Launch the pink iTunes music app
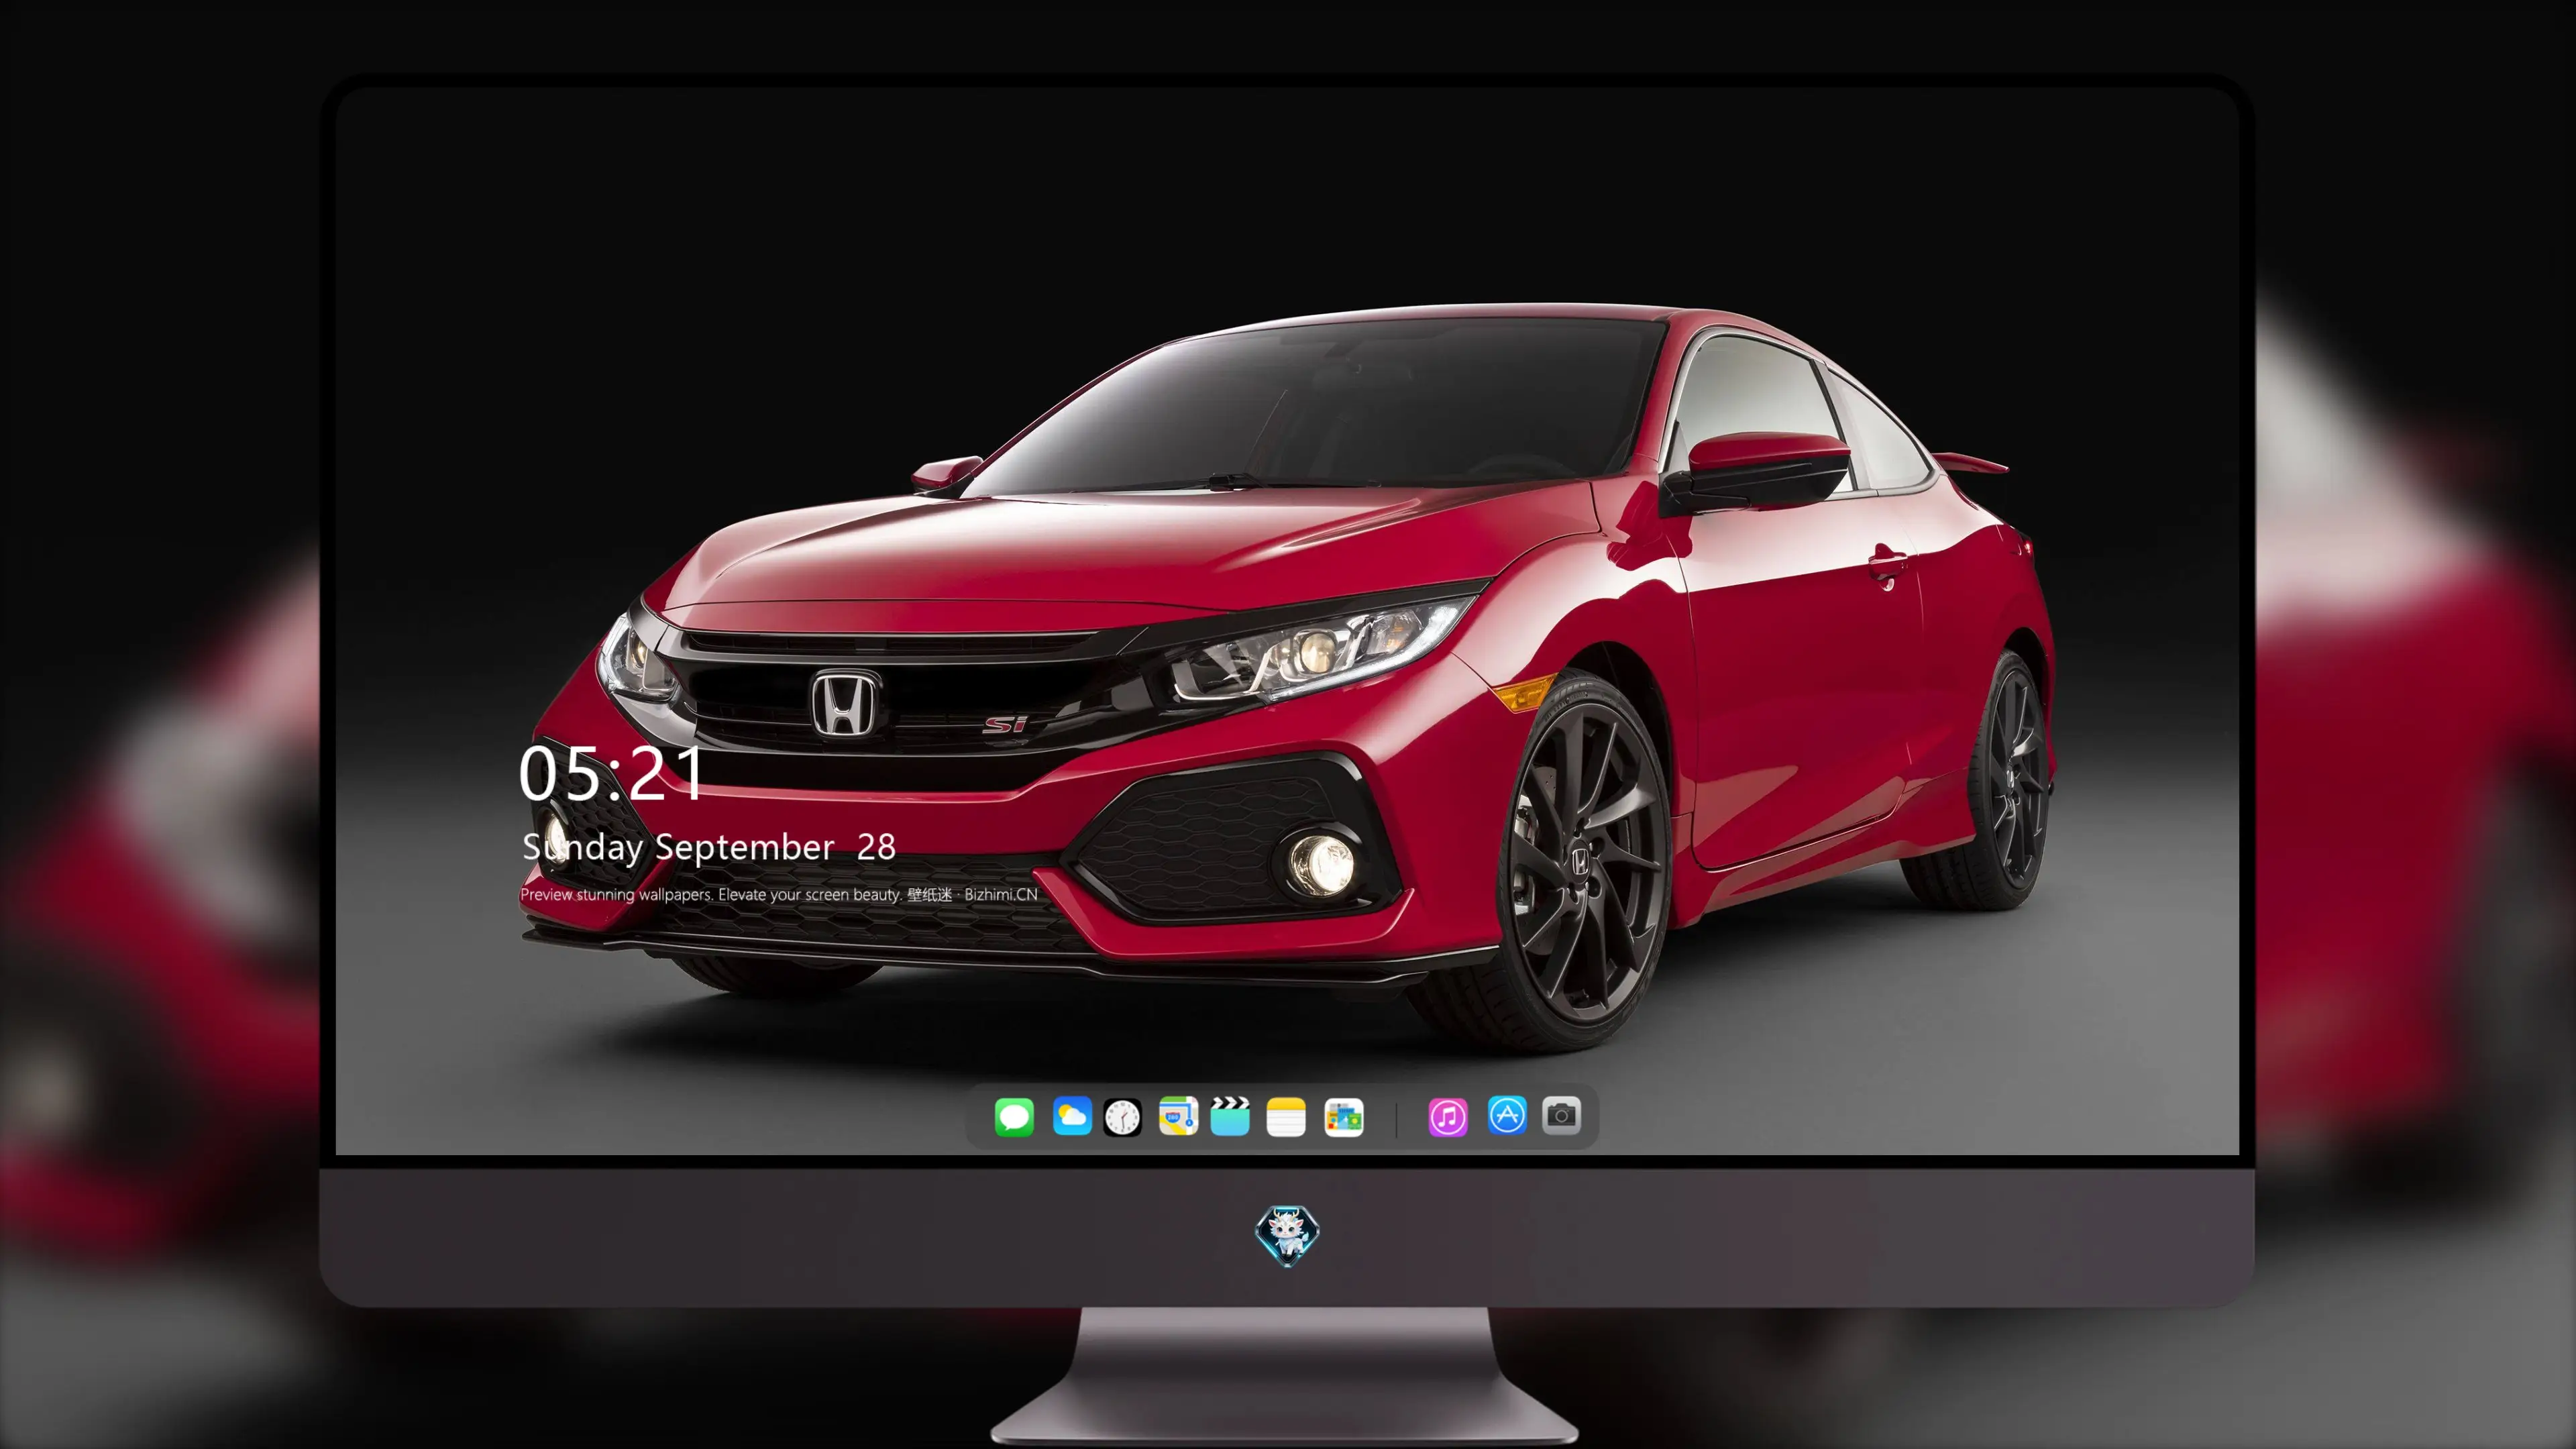Image resolution: width=2576 pixels, height=1449 pixels. coord(1448,1117)
